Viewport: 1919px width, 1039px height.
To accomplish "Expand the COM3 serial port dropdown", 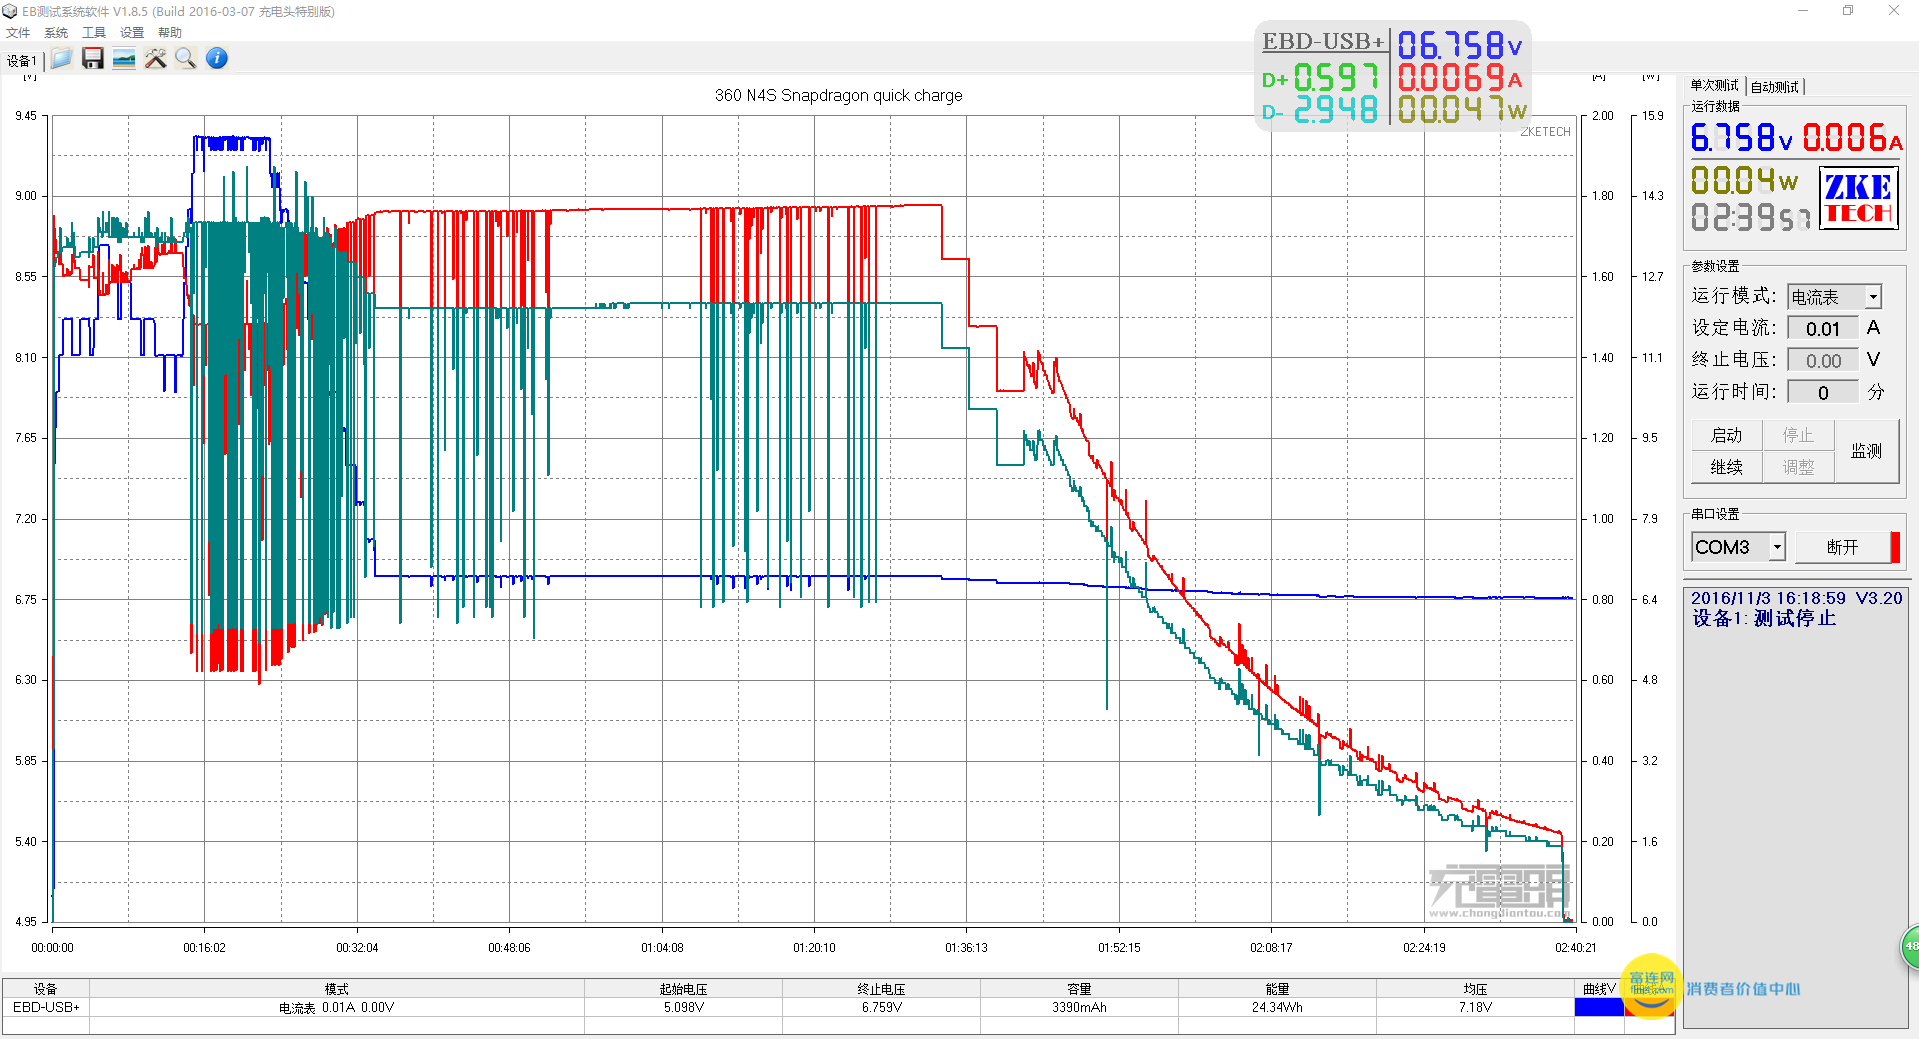I will (1777, 547).
